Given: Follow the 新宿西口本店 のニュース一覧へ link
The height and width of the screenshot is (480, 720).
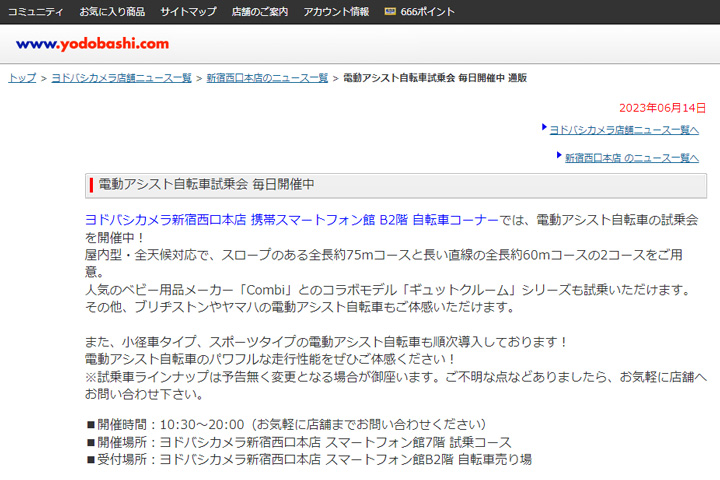Looking at the screenshot, I should 632,157.
